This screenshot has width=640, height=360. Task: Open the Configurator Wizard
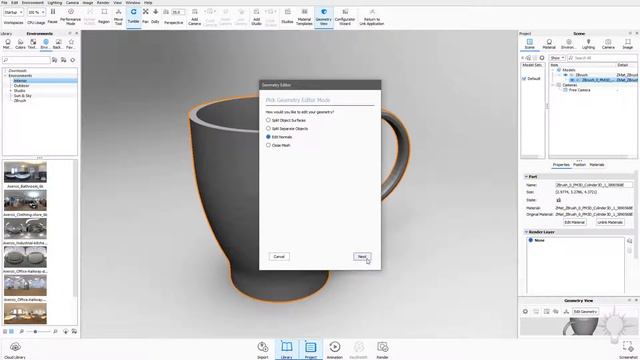(345, 17)
